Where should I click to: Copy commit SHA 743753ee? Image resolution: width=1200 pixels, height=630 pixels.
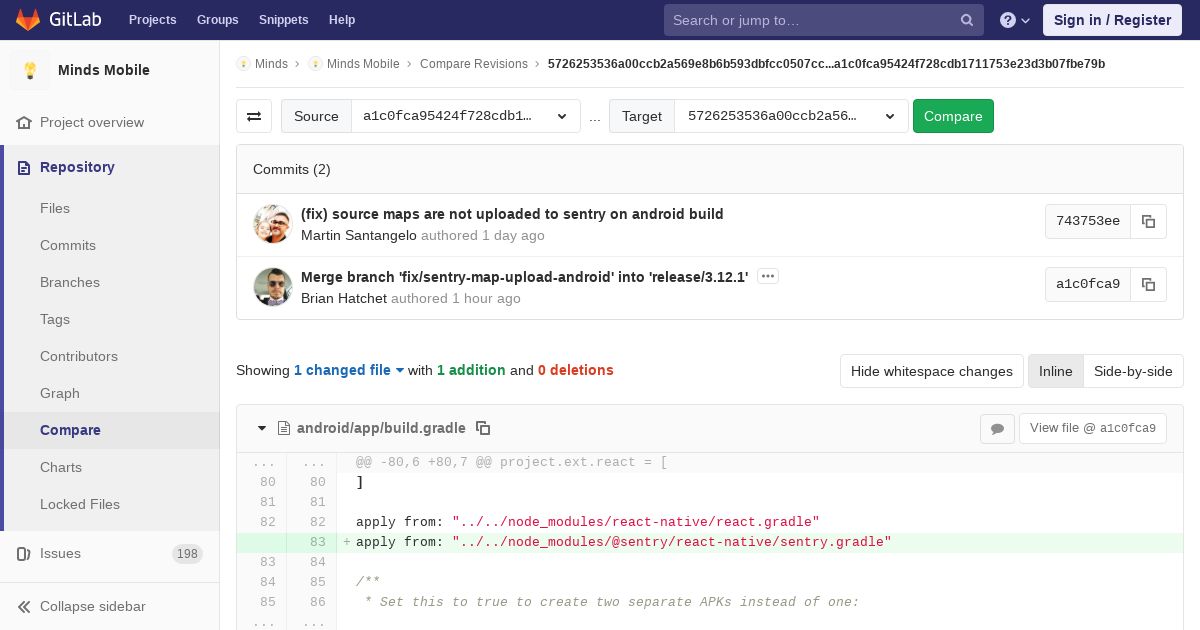click(x=1148, y=221)
